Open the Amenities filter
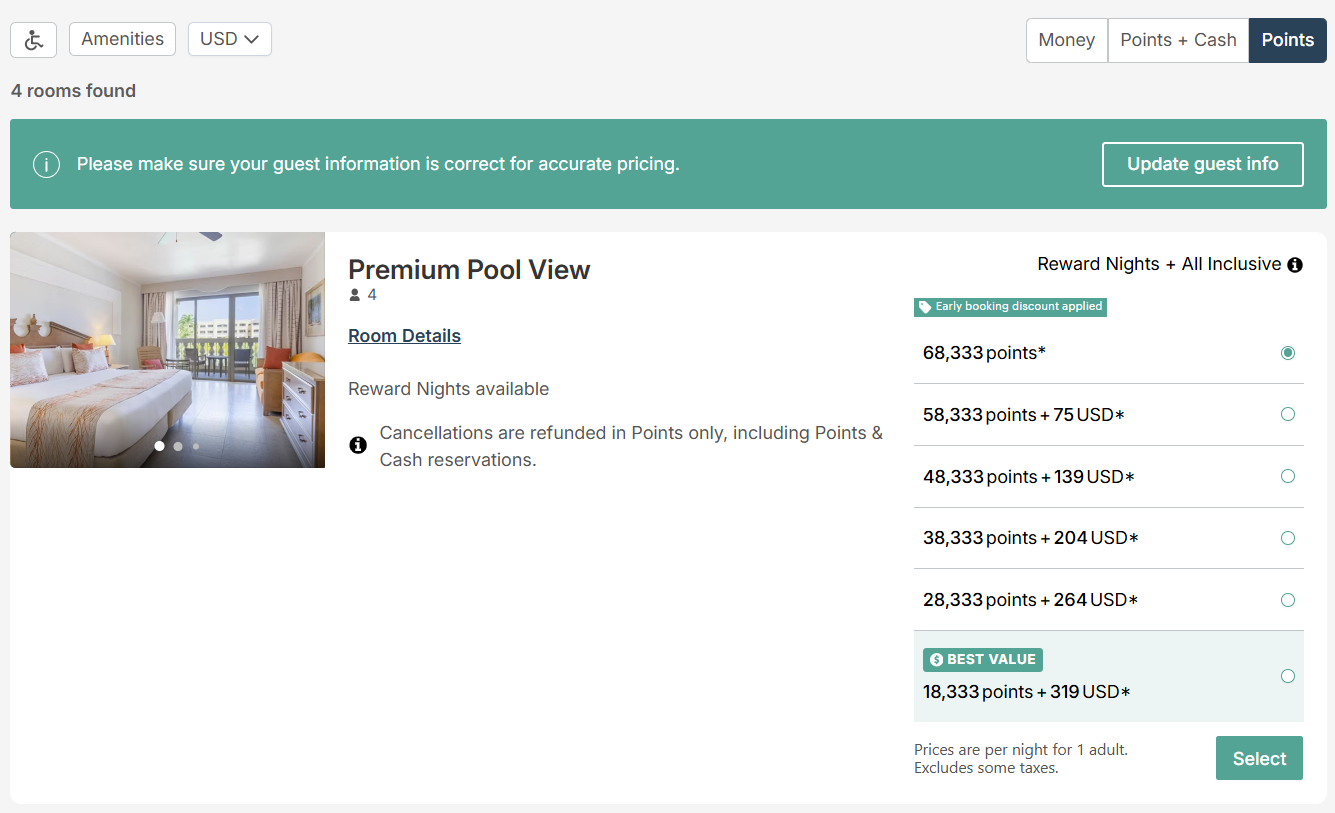The width and height of the screenshot is (1335, 813). coord(122,39)
